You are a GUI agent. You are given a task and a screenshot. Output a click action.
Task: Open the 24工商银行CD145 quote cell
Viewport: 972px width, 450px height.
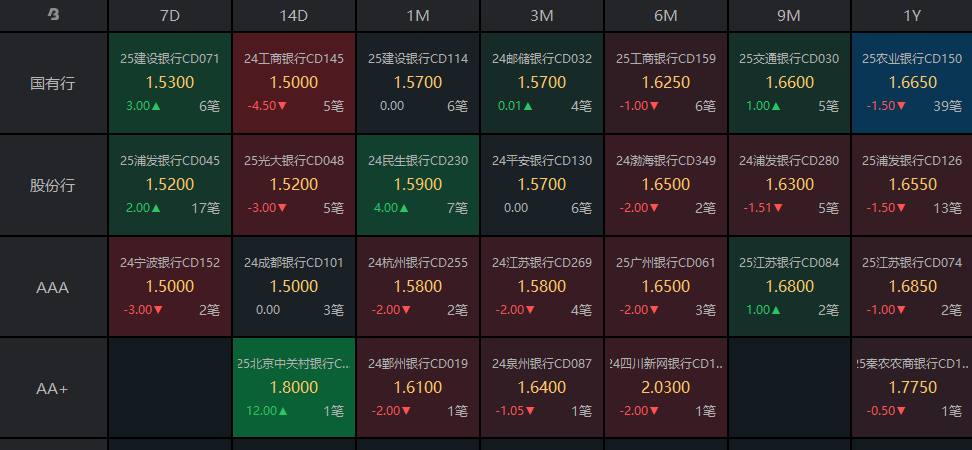click(x=293, y=83)
